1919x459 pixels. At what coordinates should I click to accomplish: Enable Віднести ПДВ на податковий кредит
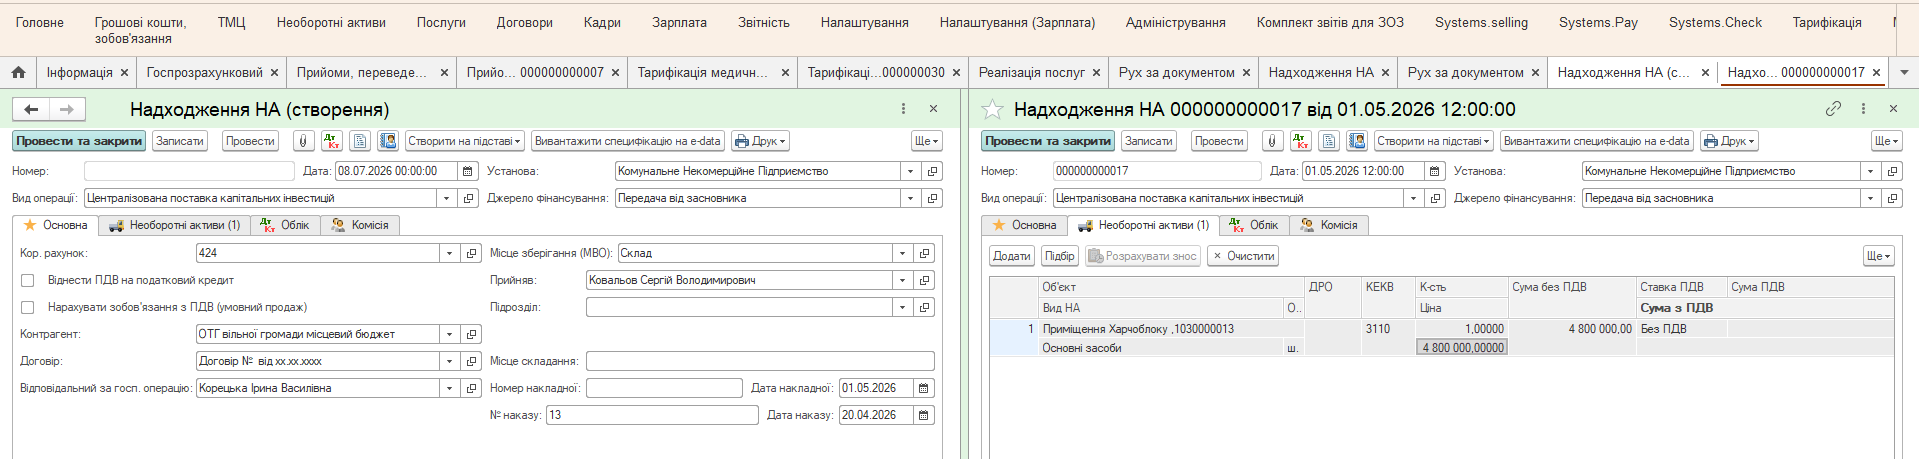point(28,281)
